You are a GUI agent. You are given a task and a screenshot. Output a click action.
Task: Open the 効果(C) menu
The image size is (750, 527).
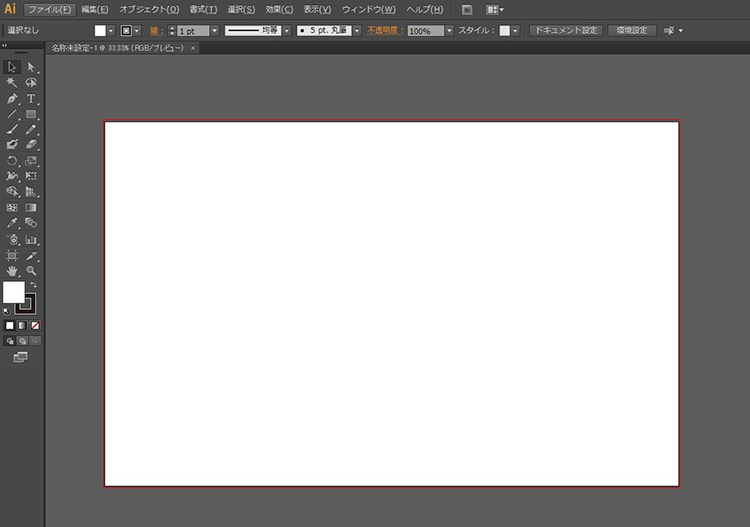(x=279, y=10)
